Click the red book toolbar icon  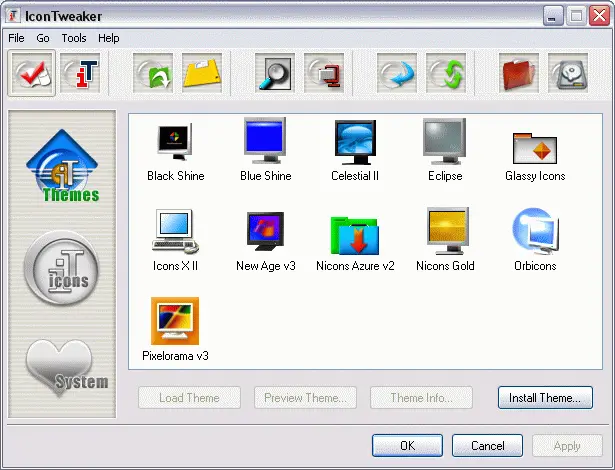(520, 73)
